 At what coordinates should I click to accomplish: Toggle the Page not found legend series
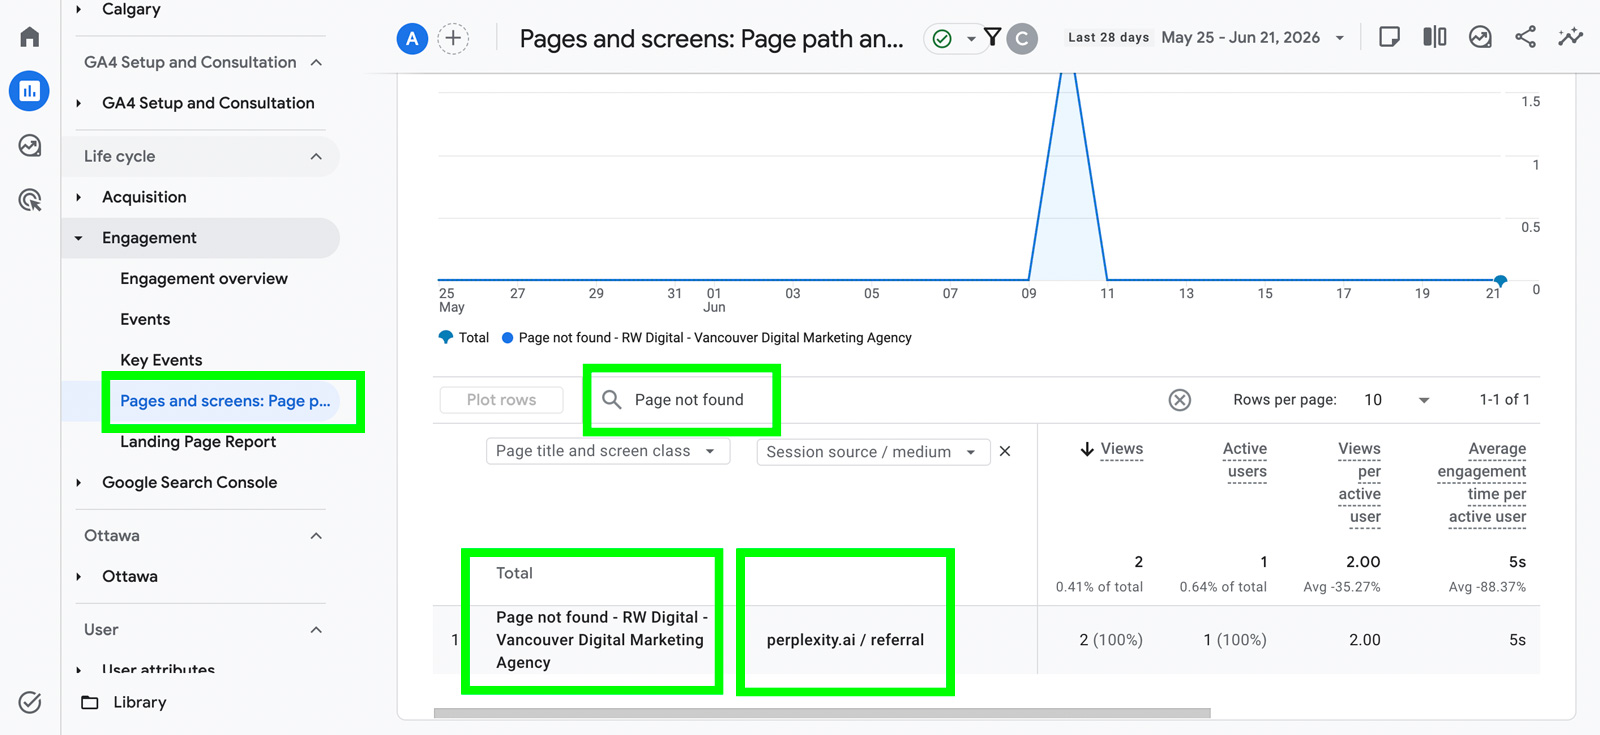click(707, 338)
